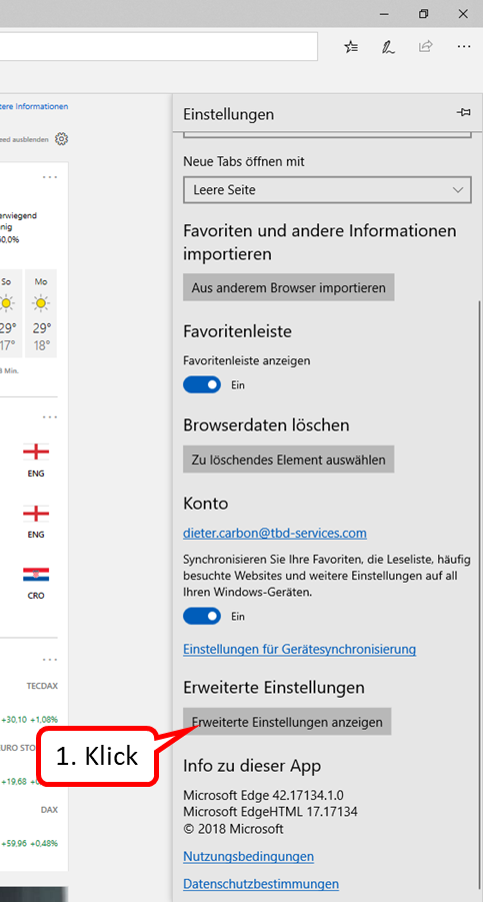Open the Datenschutzbestimmungen link
This screenshot has height=902, width=483.
pos(261,884)
